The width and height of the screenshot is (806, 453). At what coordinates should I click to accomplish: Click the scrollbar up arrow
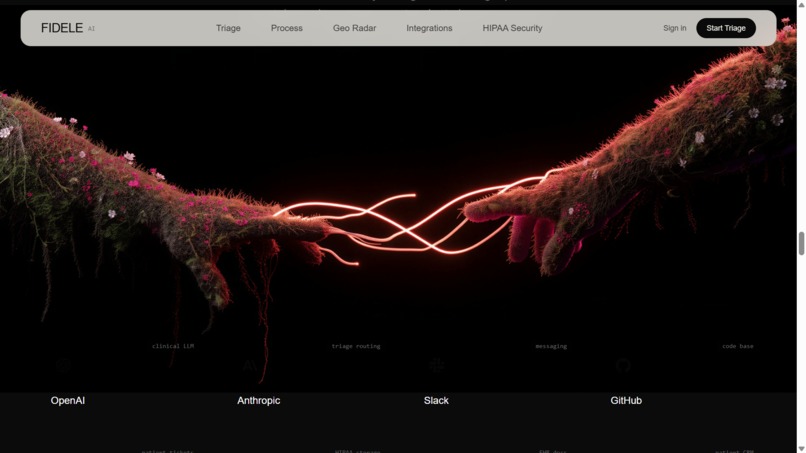click(x=801, y=4)
